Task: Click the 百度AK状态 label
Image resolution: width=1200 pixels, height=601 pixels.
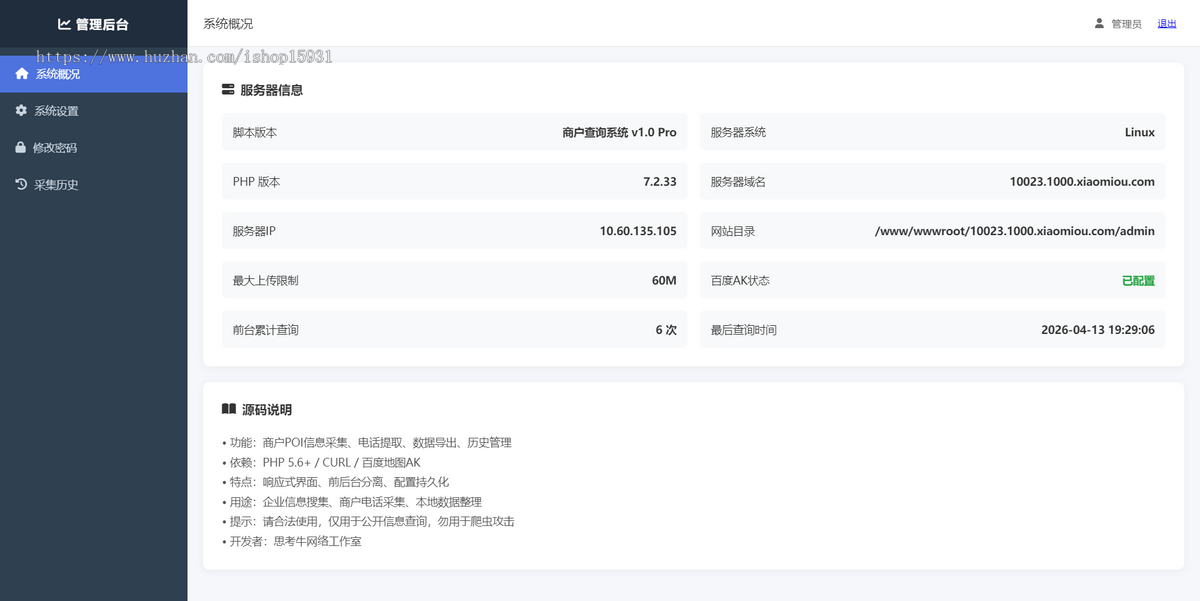Action: click(x=740, y=281)
